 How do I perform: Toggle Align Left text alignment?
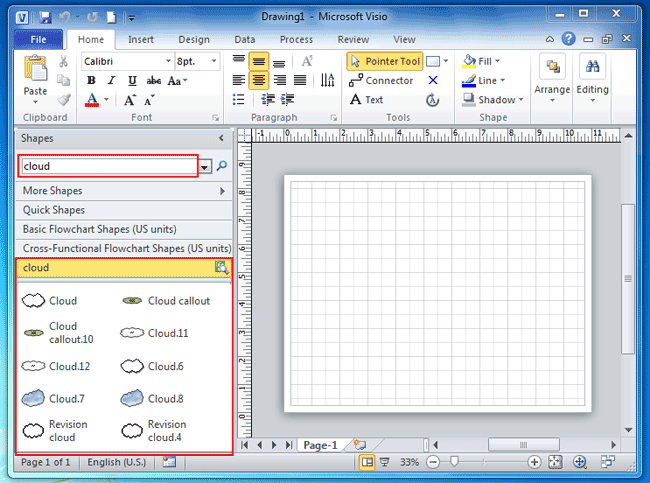coord(238,80)
